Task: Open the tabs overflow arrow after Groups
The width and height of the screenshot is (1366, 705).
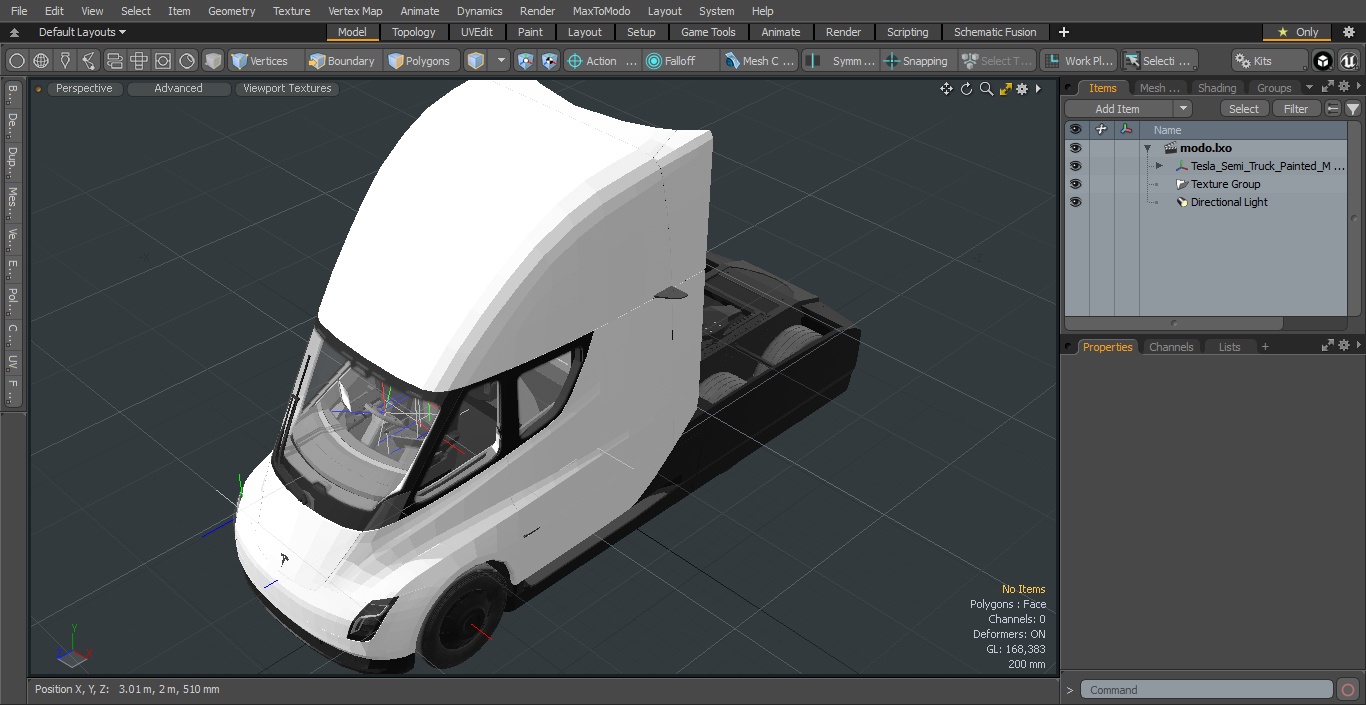Action: click(x=1309, y=88)
